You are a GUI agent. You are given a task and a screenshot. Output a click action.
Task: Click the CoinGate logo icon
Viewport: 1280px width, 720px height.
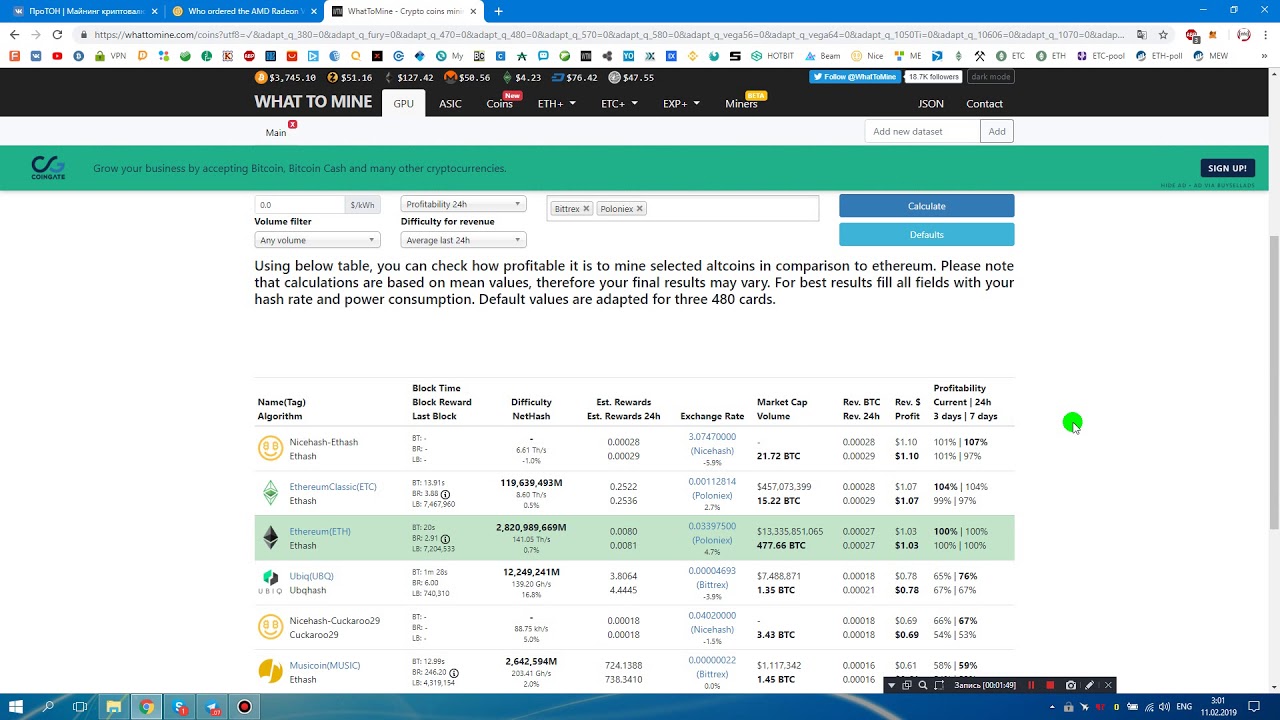[x=47, y=167]
